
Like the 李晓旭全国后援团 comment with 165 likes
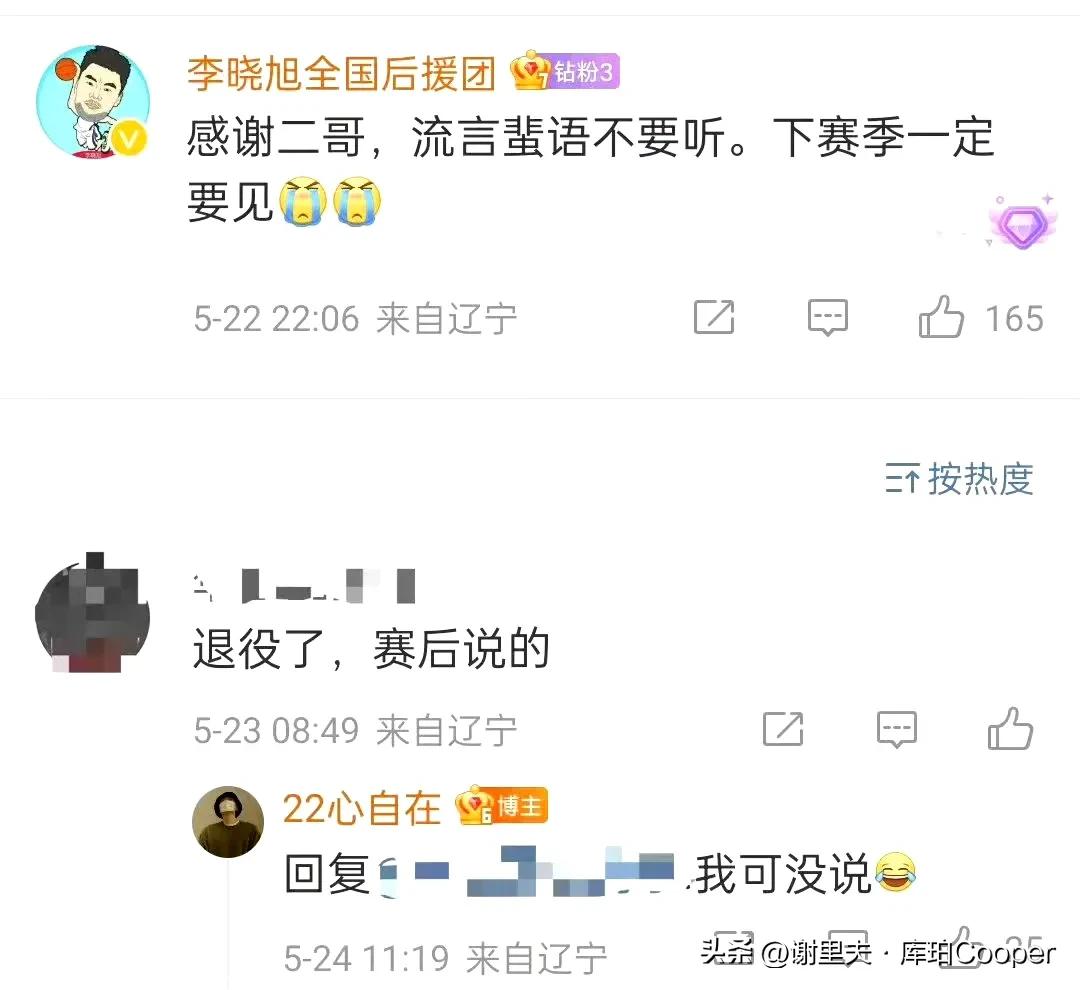point(940,318)
